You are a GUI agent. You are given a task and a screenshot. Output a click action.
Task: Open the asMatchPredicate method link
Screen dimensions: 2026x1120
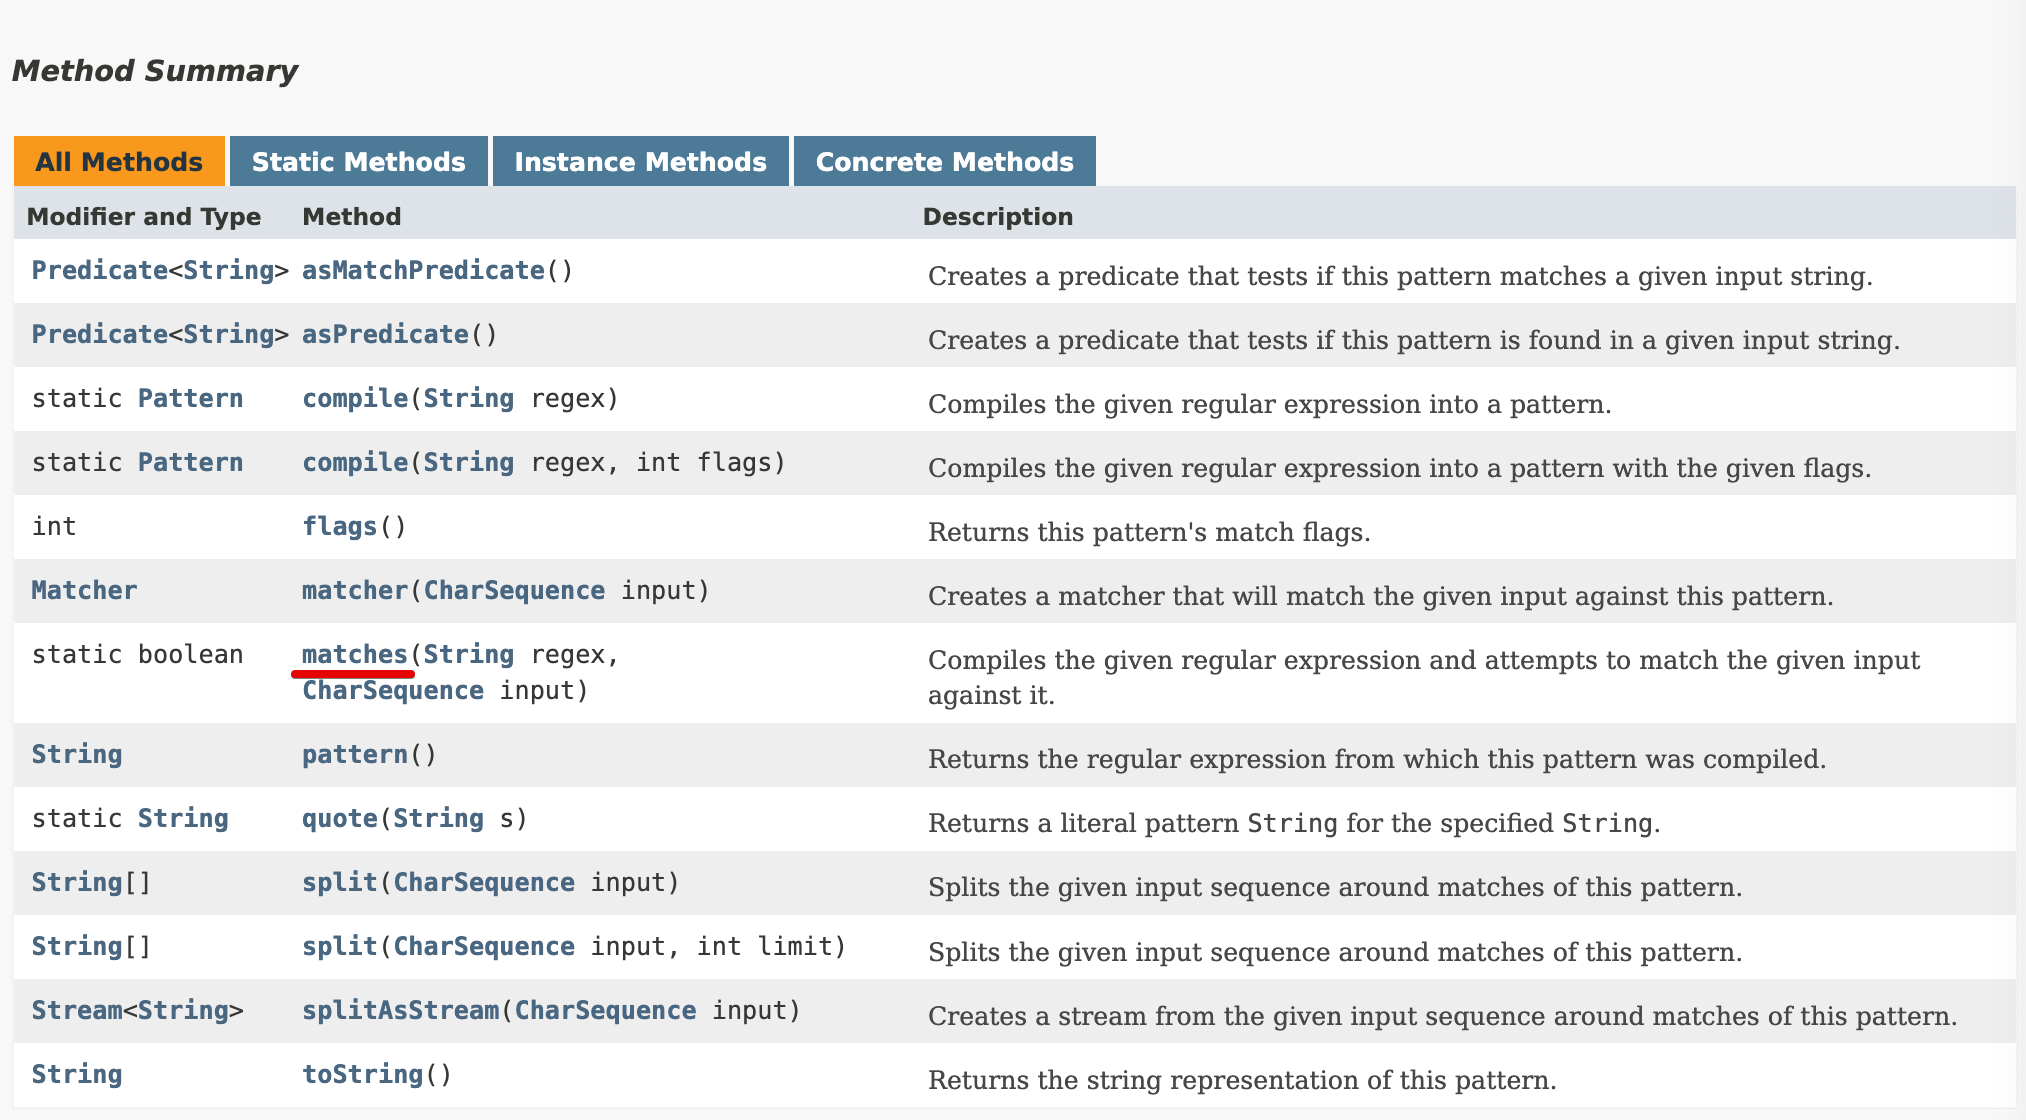[423, 271]
